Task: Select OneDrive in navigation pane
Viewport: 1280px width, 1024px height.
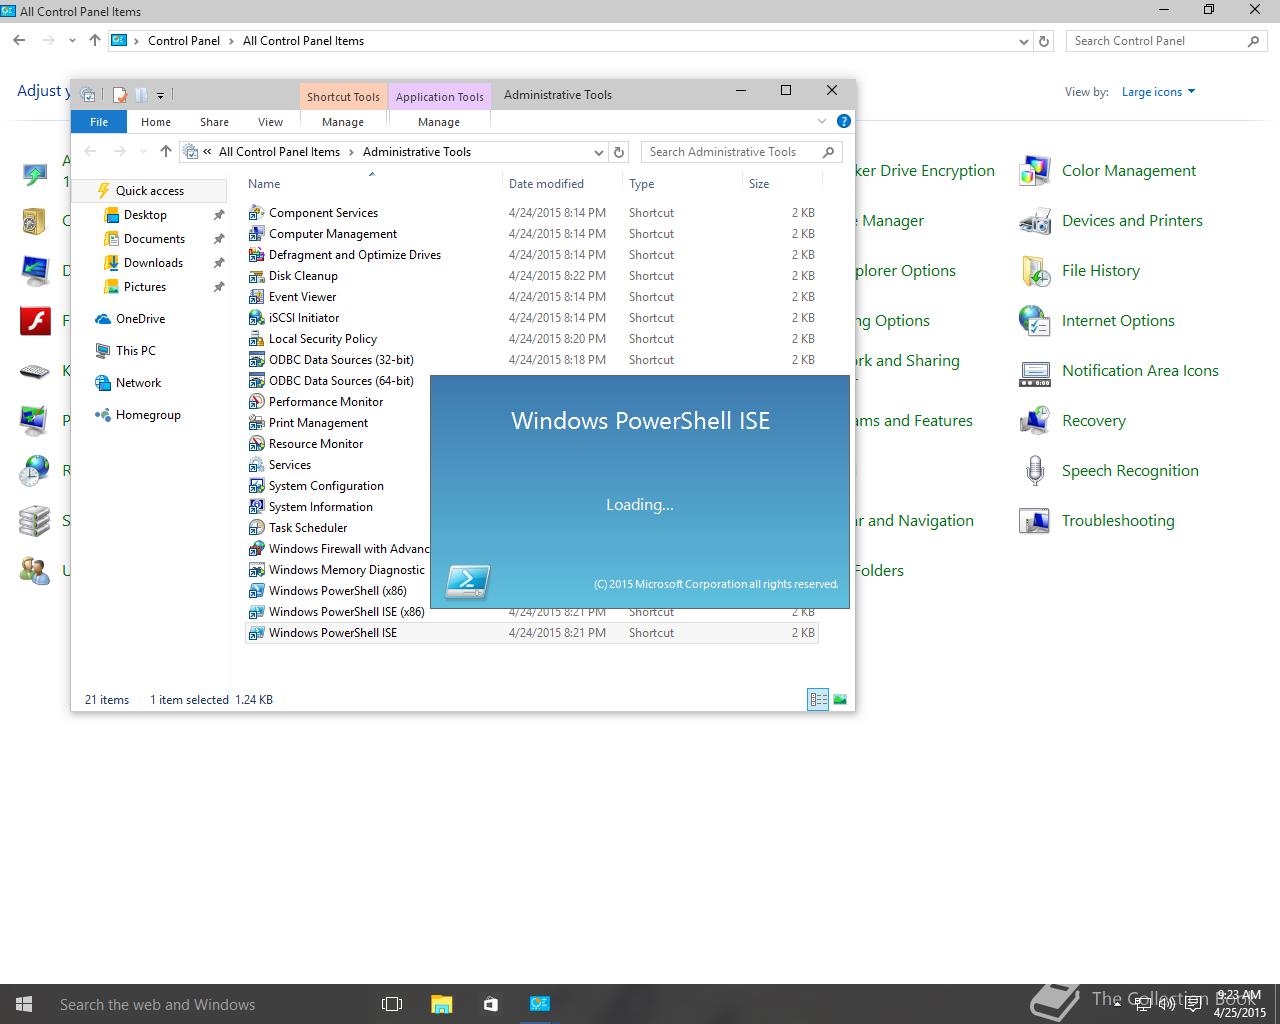Action: (x=140, y=319)
